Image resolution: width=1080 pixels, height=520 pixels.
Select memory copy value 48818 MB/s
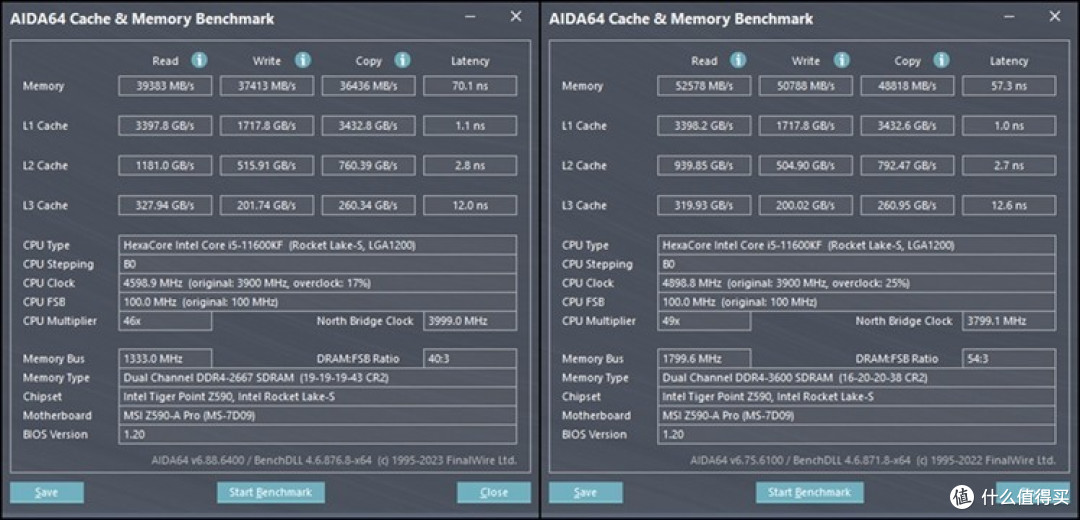click(x=907, y=86)
